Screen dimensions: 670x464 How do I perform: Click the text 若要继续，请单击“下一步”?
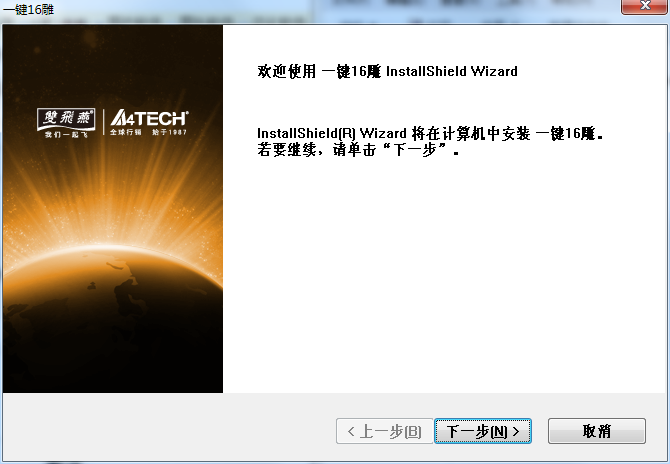(358, 150)
